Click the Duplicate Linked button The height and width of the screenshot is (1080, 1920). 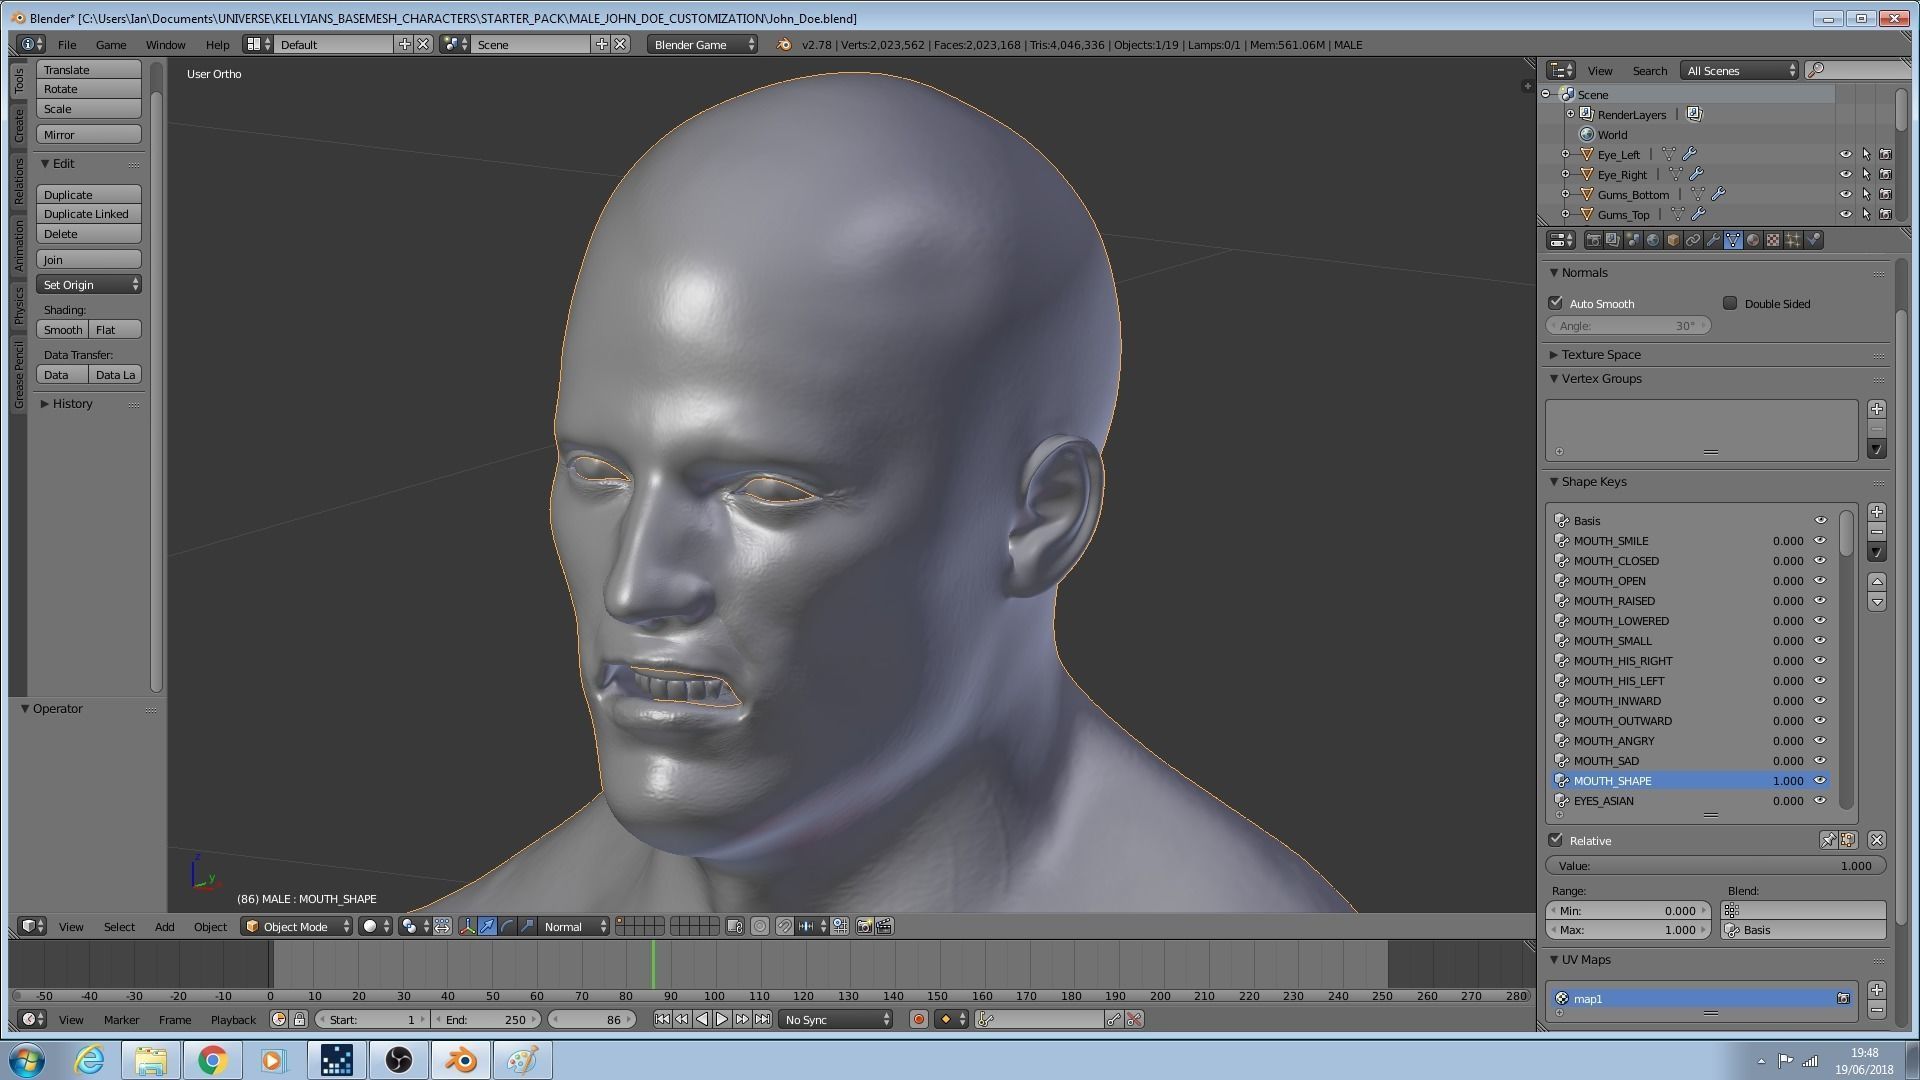click(x=89, y=214)
